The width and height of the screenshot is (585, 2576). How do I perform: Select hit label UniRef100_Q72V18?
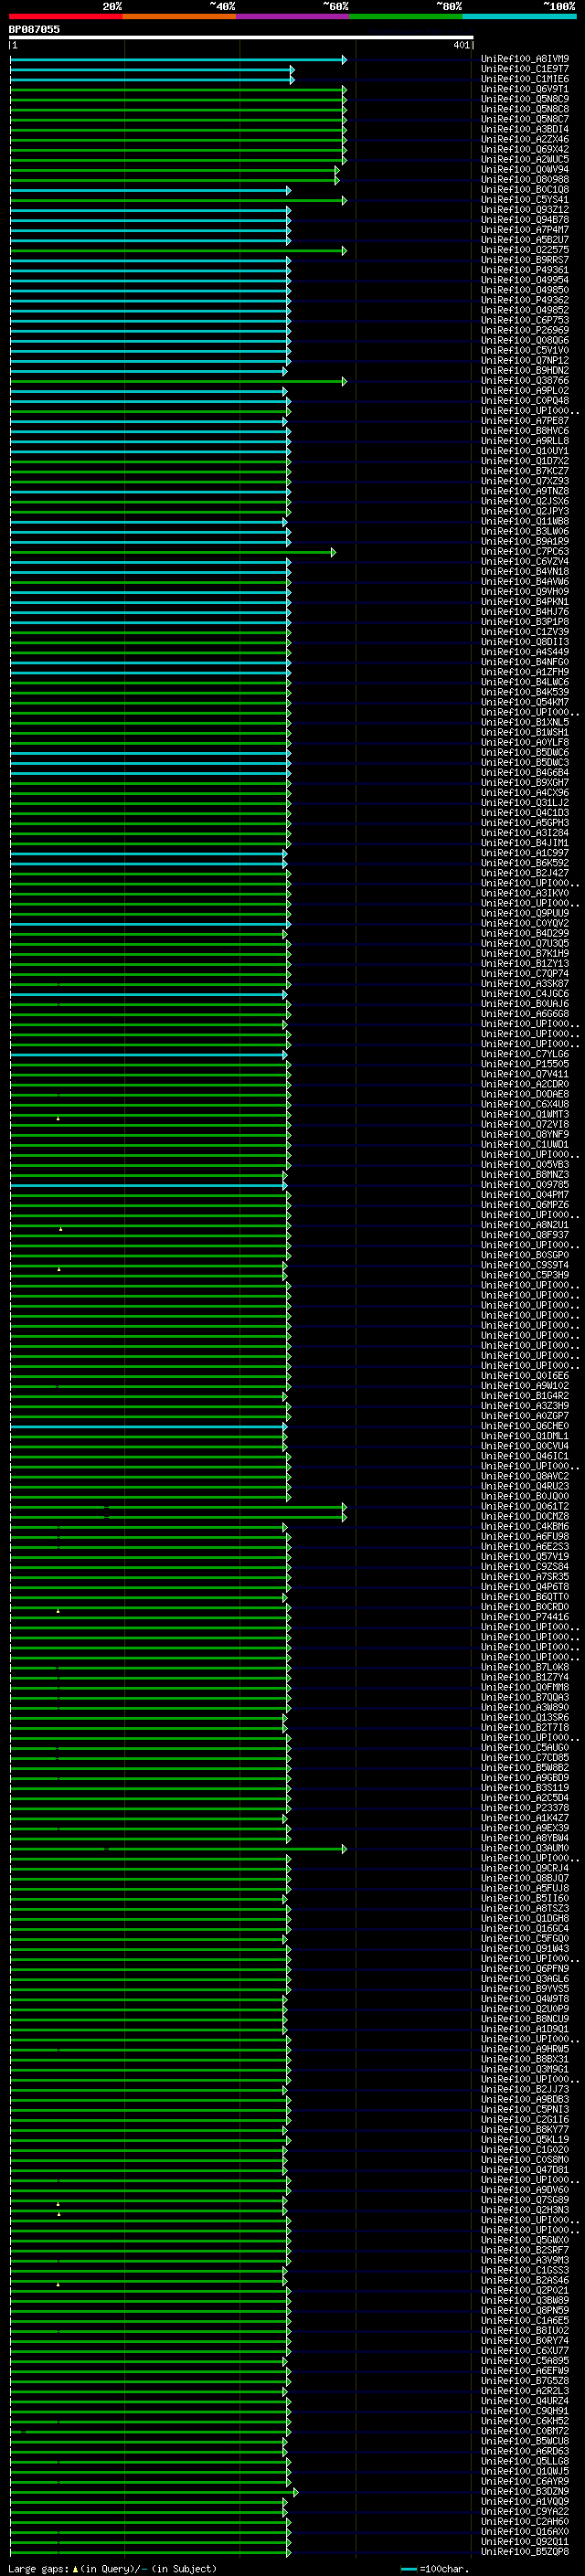tap(525, 1124)
